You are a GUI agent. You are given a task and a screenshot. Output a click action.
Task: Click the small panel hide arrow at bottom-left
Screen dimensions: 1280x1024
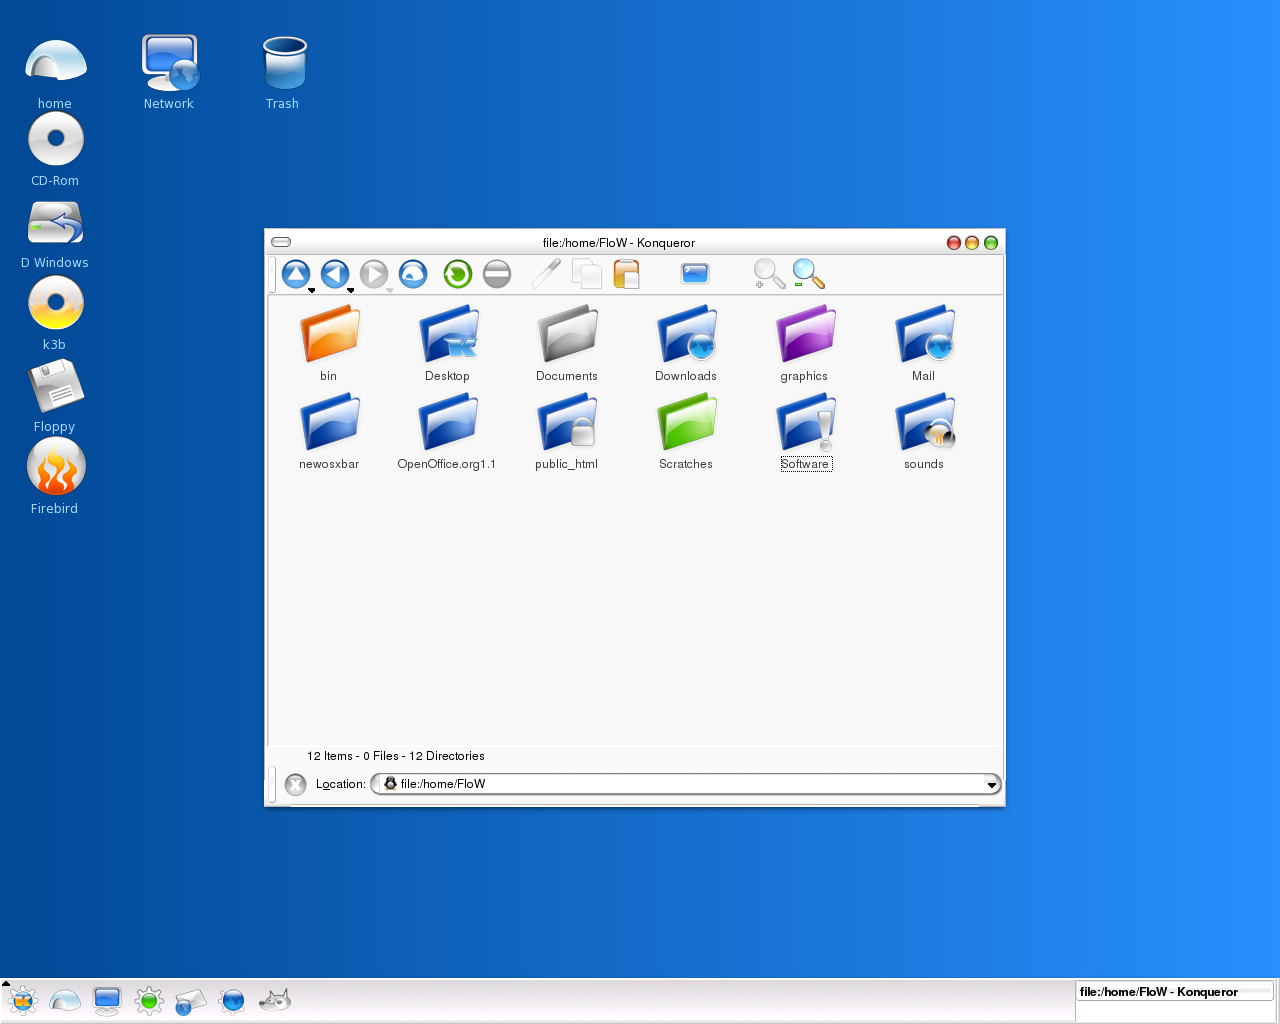click(5, 983)
